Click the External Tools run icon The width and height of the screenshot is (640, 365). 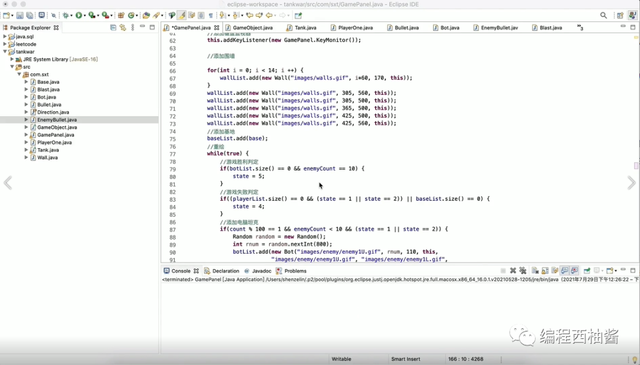(105, 16)
